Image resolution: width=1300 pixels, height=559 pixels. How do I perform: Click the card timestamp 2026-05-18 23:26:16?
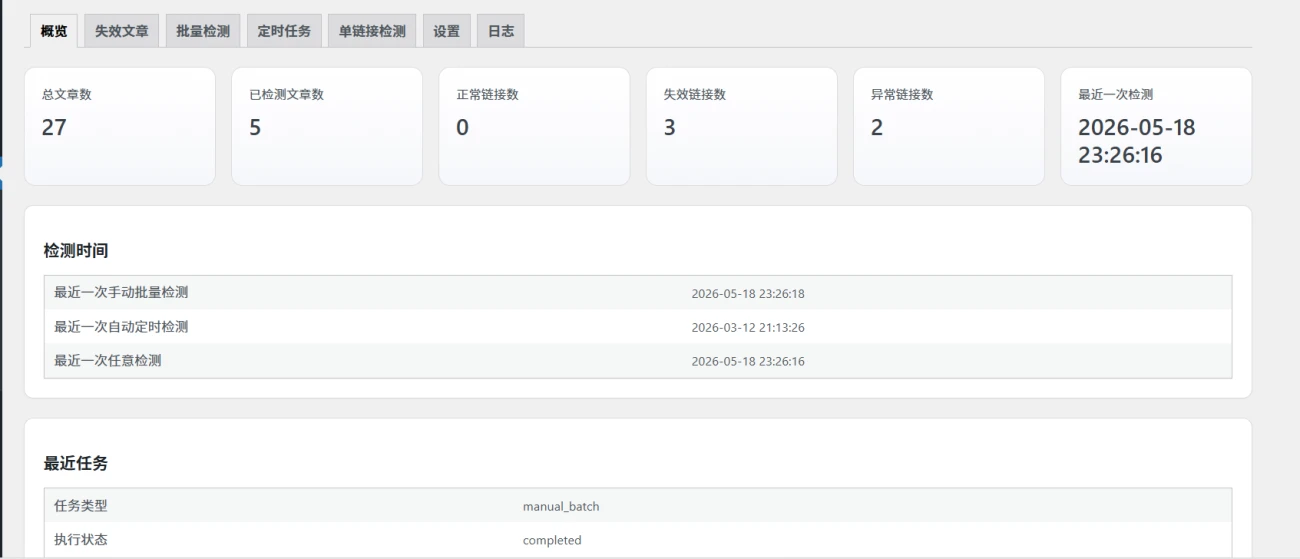click(x=1137, y=141)
